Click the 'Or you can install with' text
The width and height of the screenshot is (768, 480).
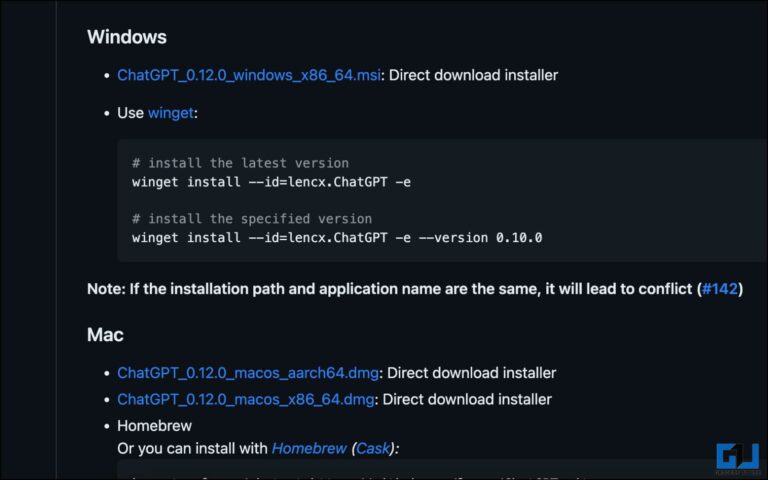tap(192, 449)
